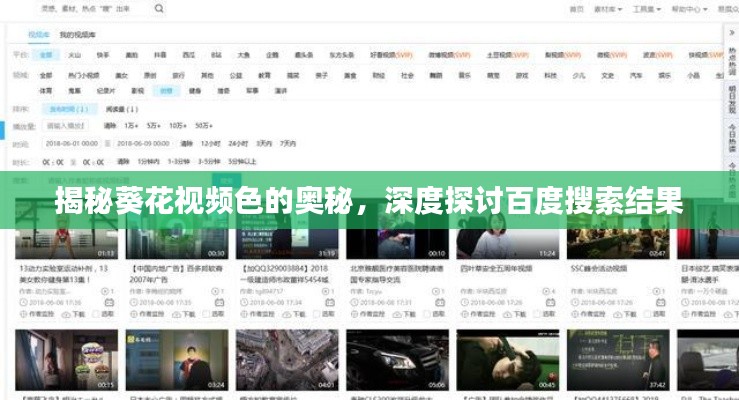Open calendar icon on 四叶草安全五周年视频 card
The image size is (739, 400).
[550, 302]
